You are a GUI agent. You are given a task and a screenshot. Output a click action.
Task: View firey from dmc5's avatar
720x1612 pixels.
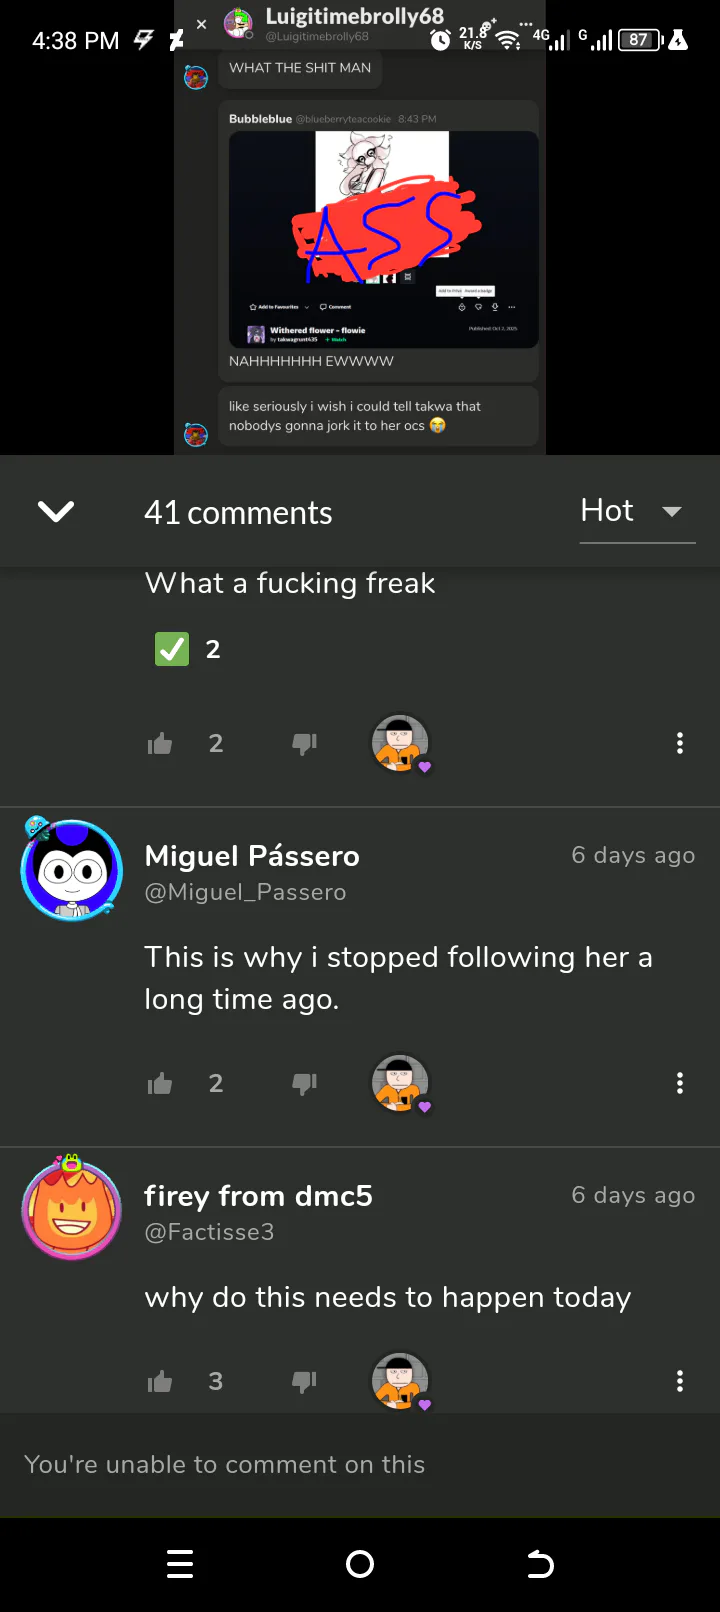(x=72, y=1208)
